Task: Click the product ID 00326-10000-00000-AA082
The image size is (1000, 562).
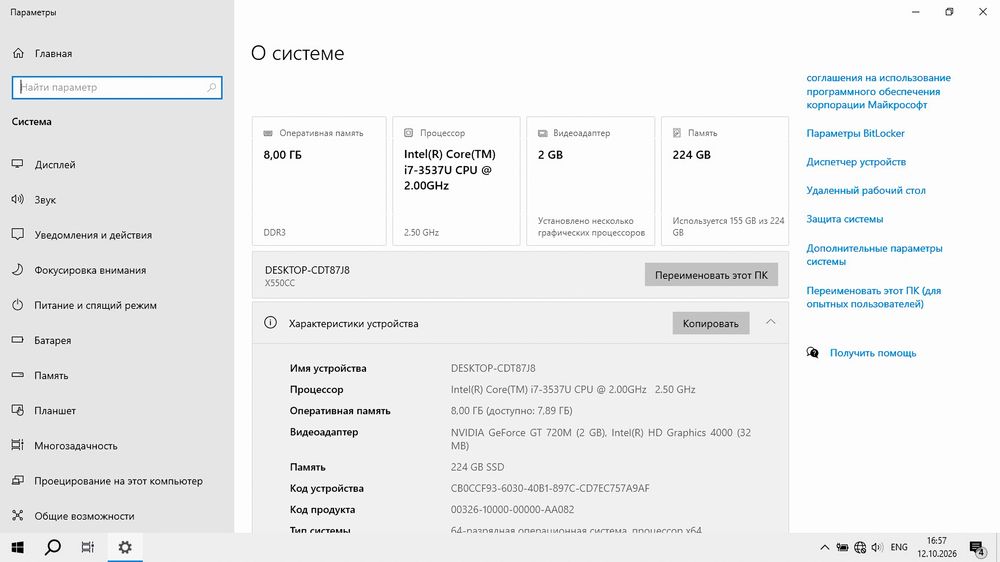Action: point(512,509)
